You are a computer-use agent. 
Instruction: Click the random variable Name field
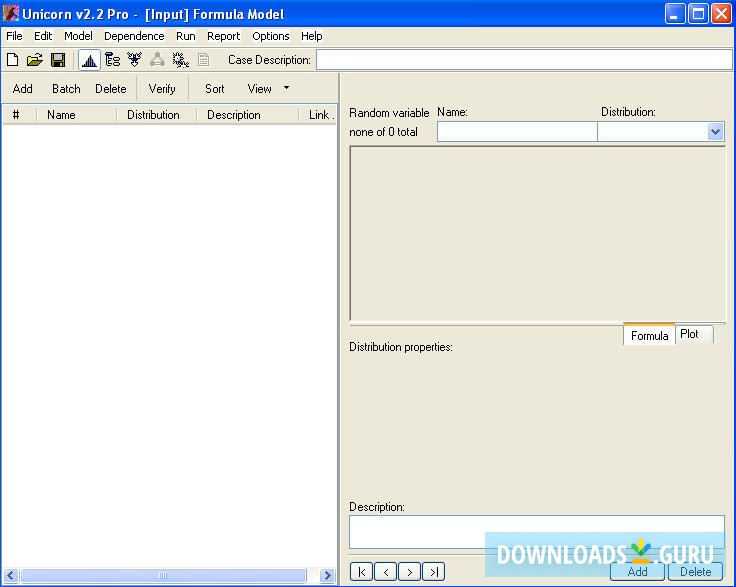pyautogui.click(x=517, y=132)
